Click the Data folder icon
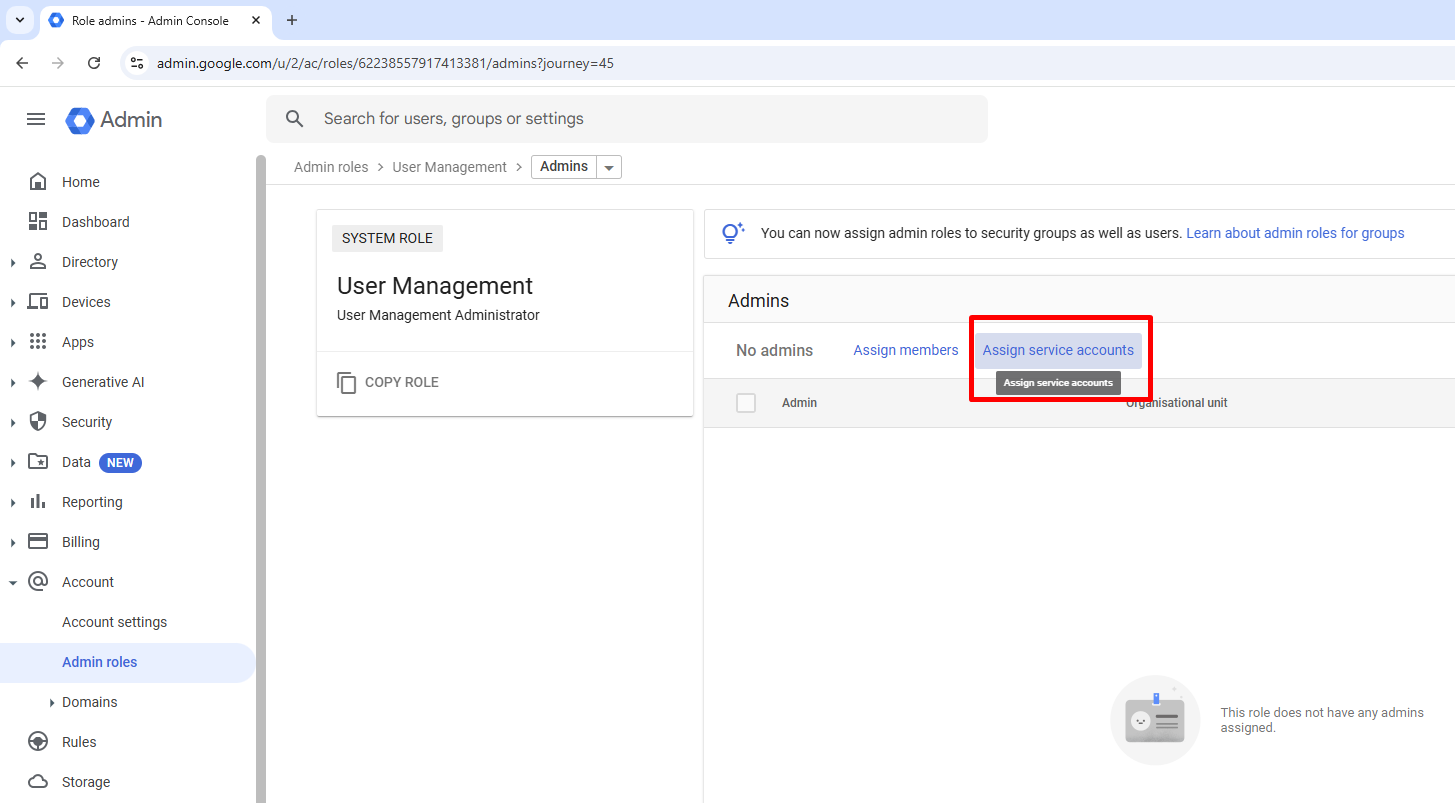1455x803 pixels. click(38, 462)
